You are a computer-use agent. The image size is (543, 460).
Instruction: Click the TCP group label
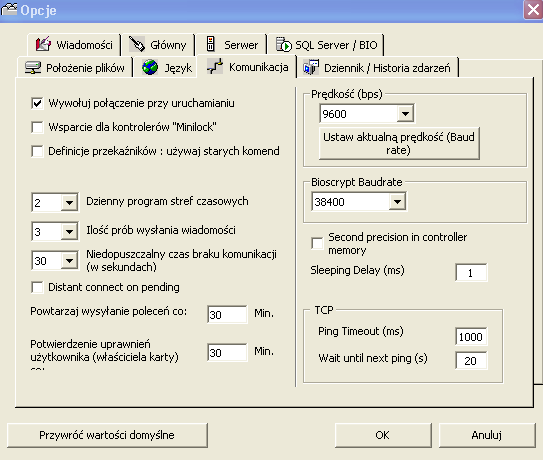(x=324, y=310)
